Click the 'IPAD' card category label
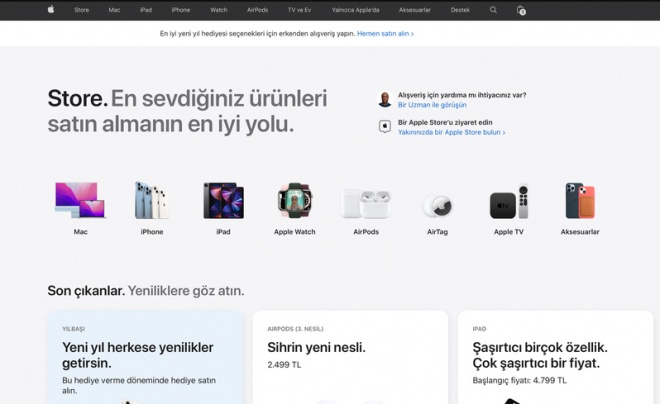This screenshot has height=404, width=660. (x=479, y=329)
